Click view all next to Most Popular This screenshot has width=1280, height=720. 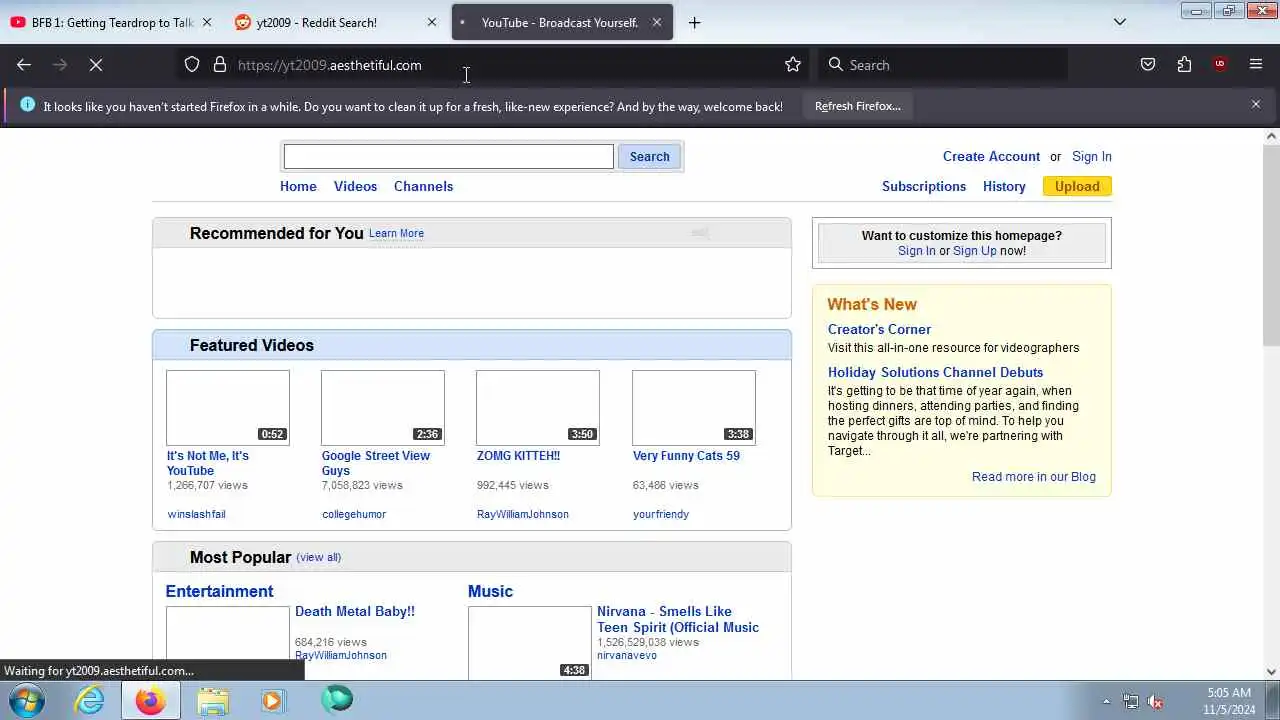319,557
